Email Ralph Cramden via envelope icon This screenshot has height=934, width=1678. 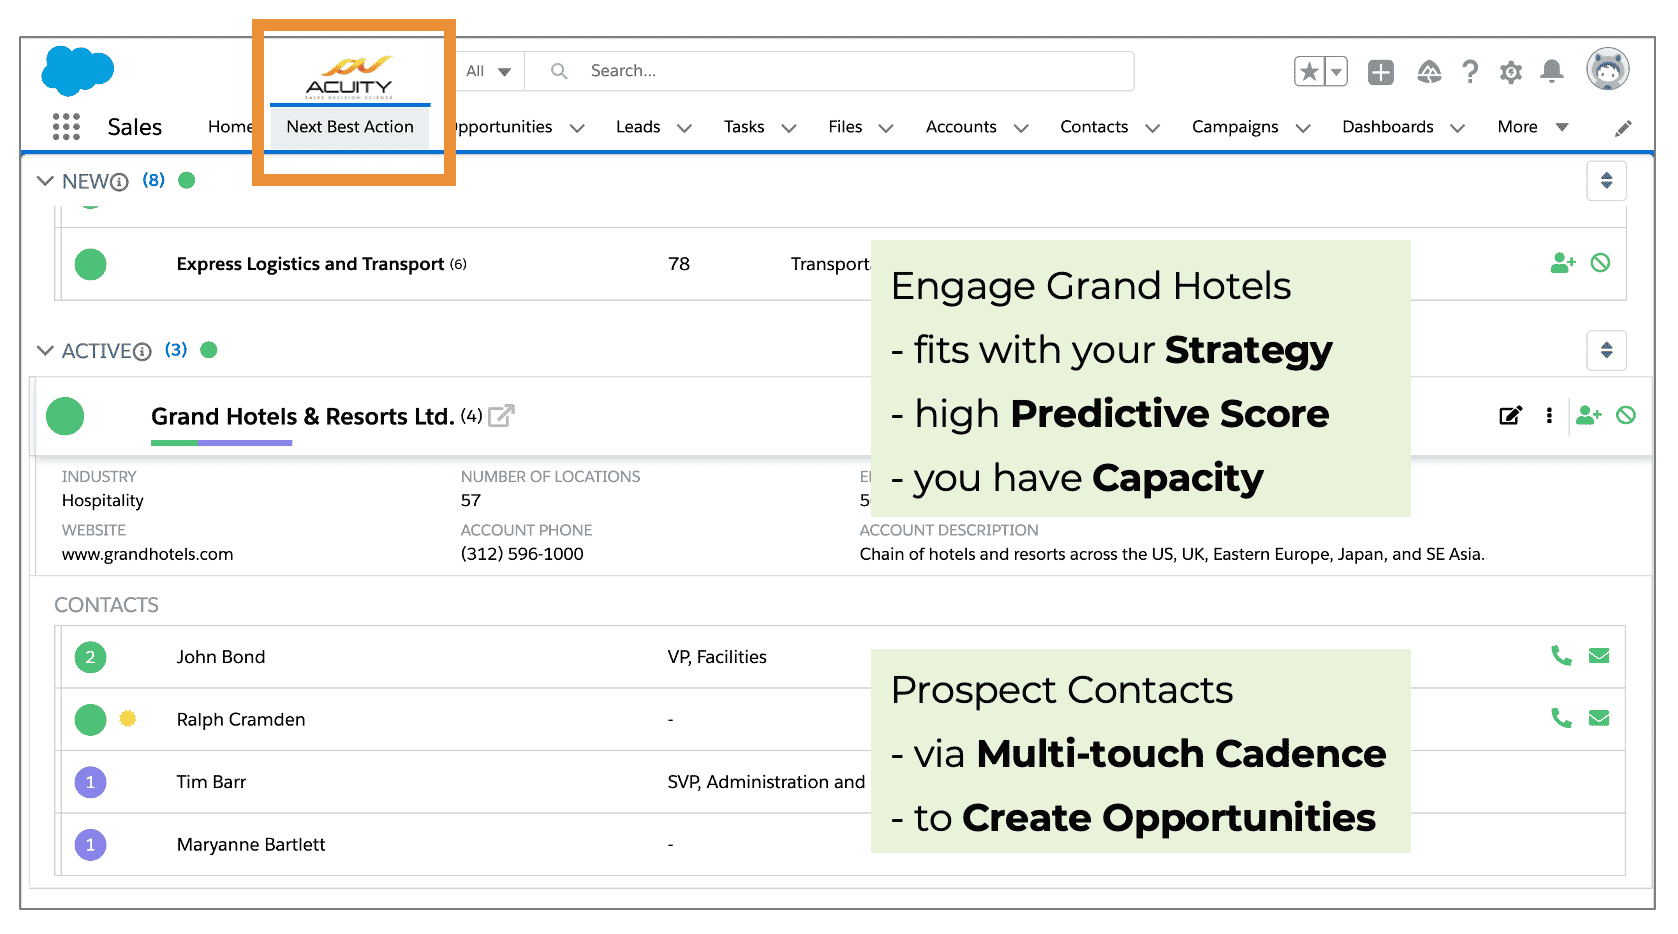1599,718
